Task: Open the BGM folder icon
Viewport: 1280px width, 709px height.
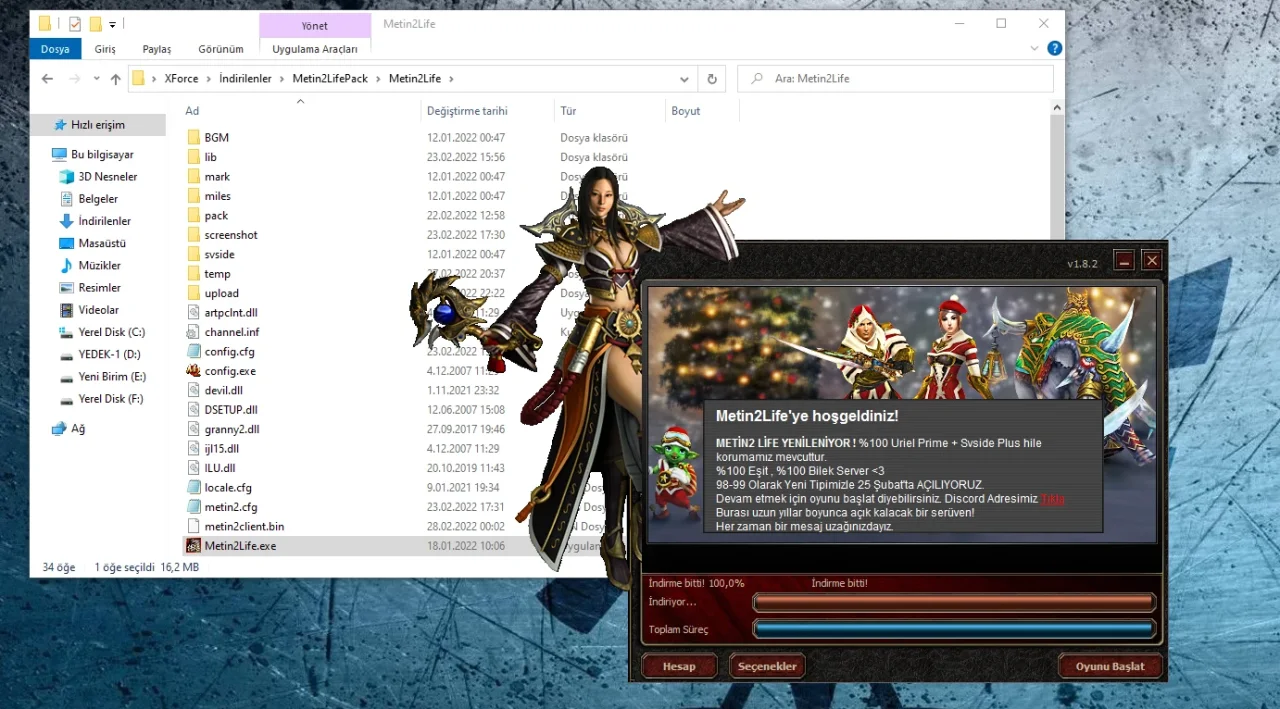Action: (x=194, y=137)
